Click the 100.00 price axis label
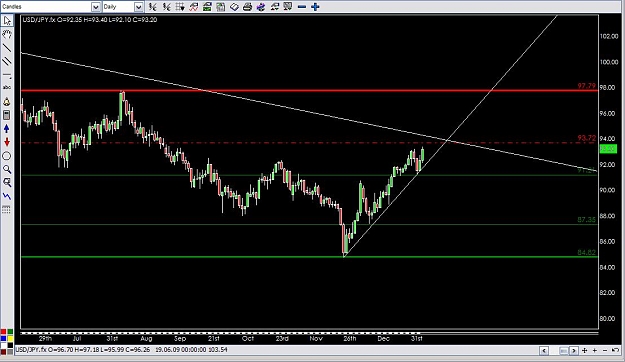Screen dimensions: 625x362 (x=609, y=62)
